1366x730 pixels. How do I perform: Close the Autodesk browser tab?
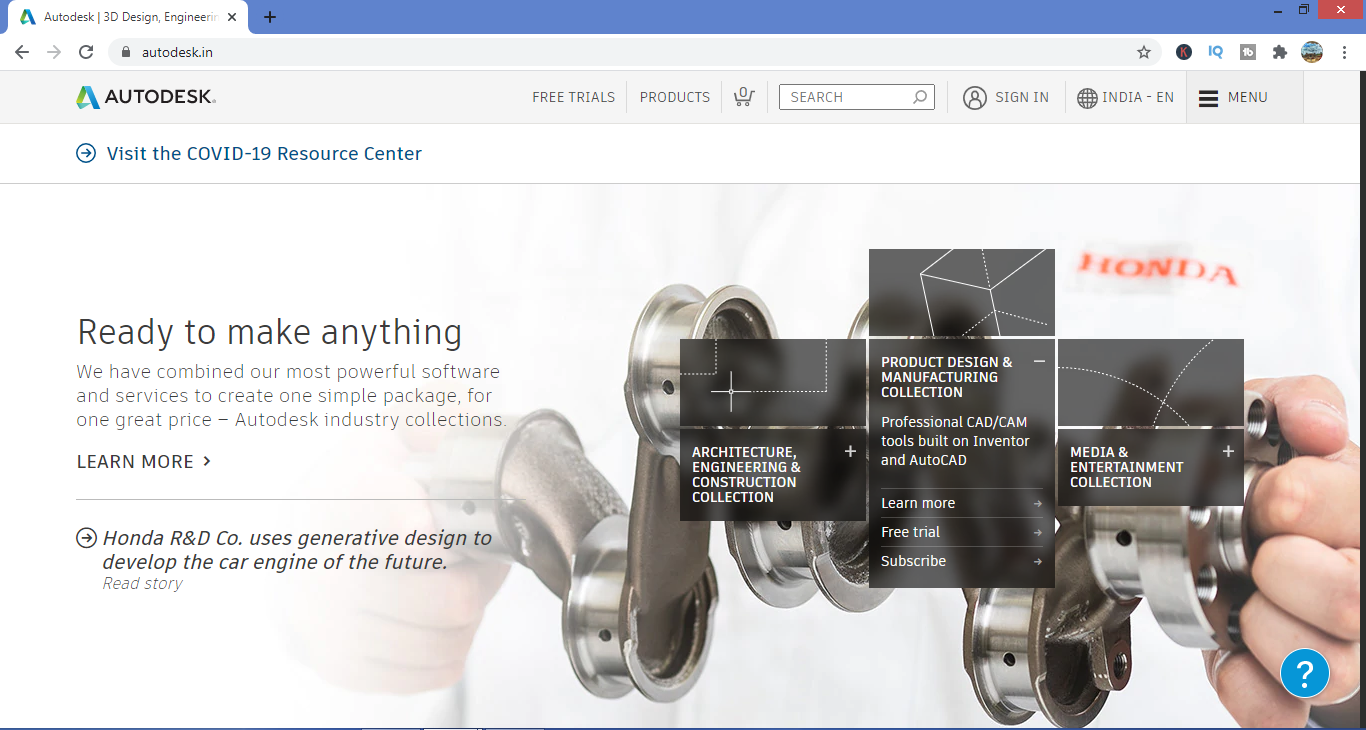coord(232,17)
